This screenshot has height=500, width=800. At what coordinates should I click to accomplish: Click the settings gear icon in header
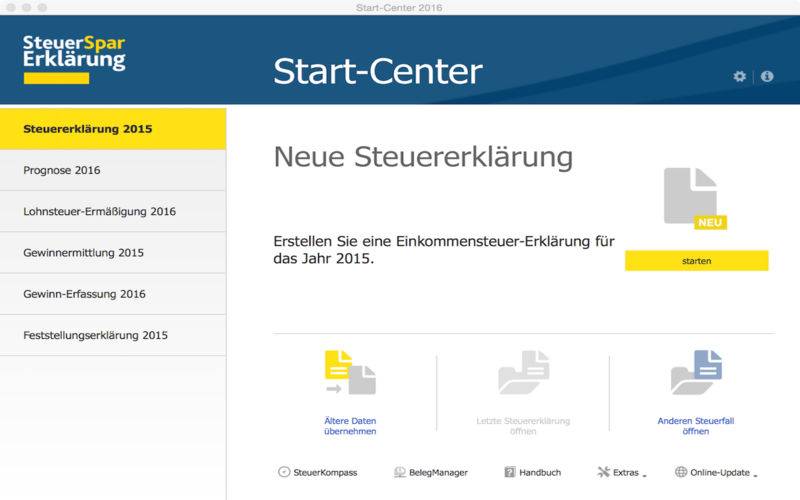click(x=739, y=76)
